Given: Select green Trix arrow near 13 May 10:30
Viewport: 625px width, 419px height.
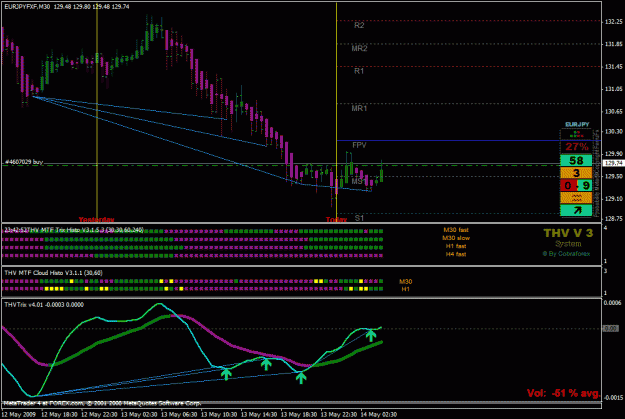Looking at the screenshot, I should (x=226, y=374).
